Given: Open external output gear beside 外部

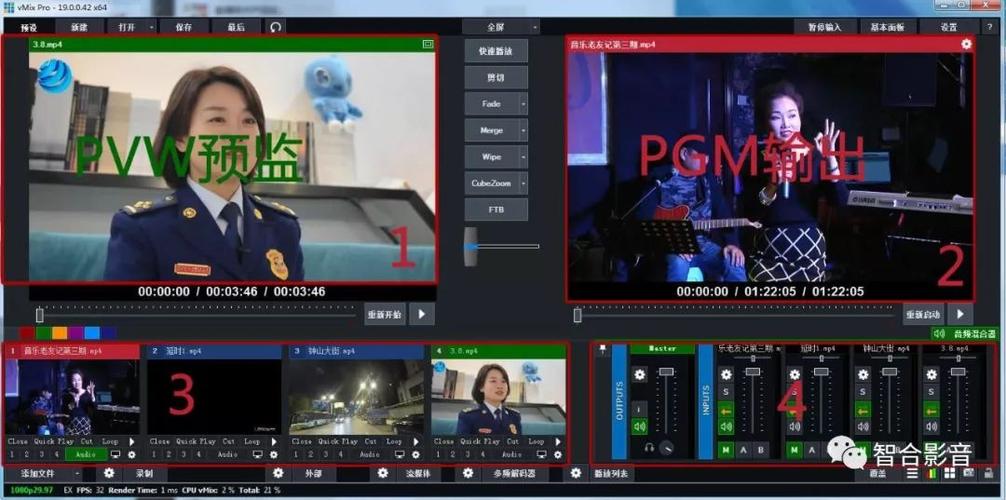Looking at the screenshot, I should coord(278,473).
